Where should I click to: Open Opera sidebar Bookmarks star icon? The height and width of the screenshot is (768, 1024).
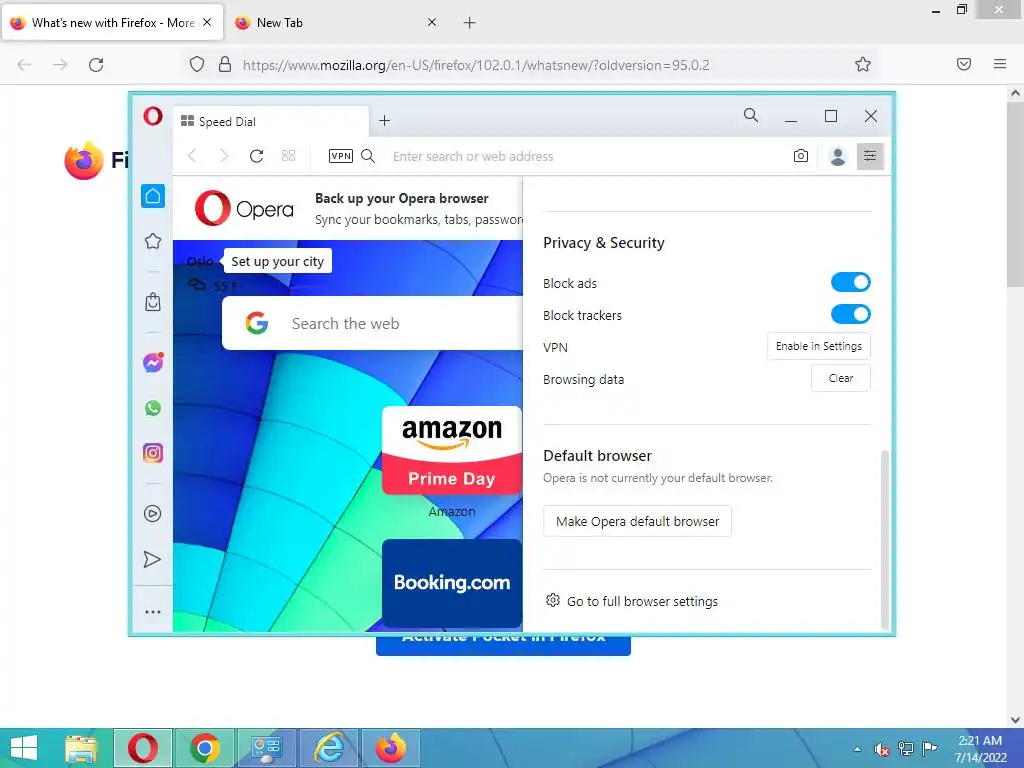pos(153,241)
